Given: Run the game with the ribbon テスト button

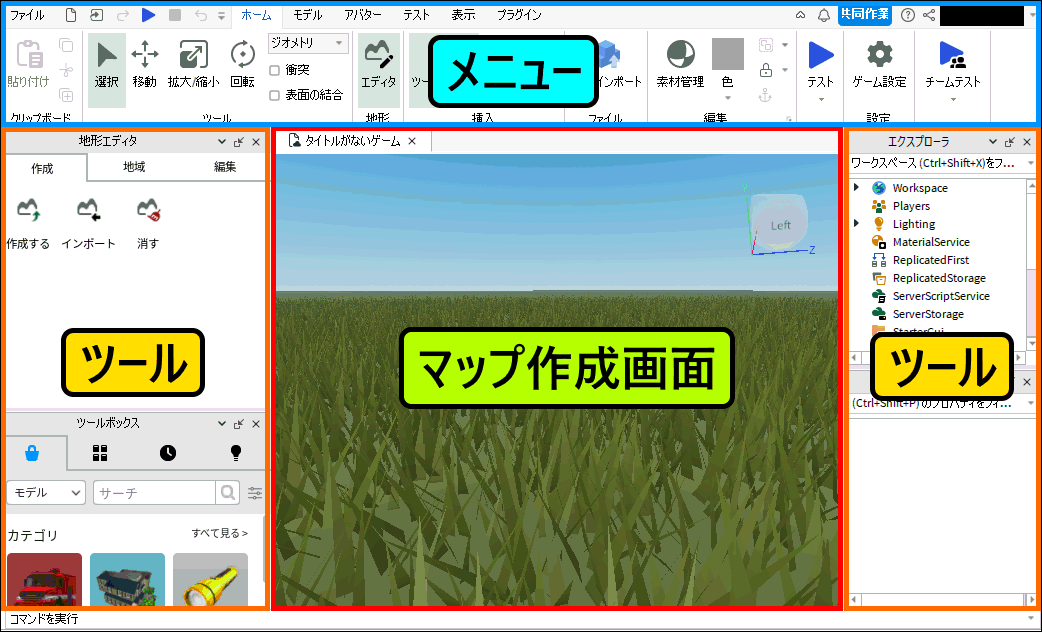Looking at the screenshot, I should point(821,63).
